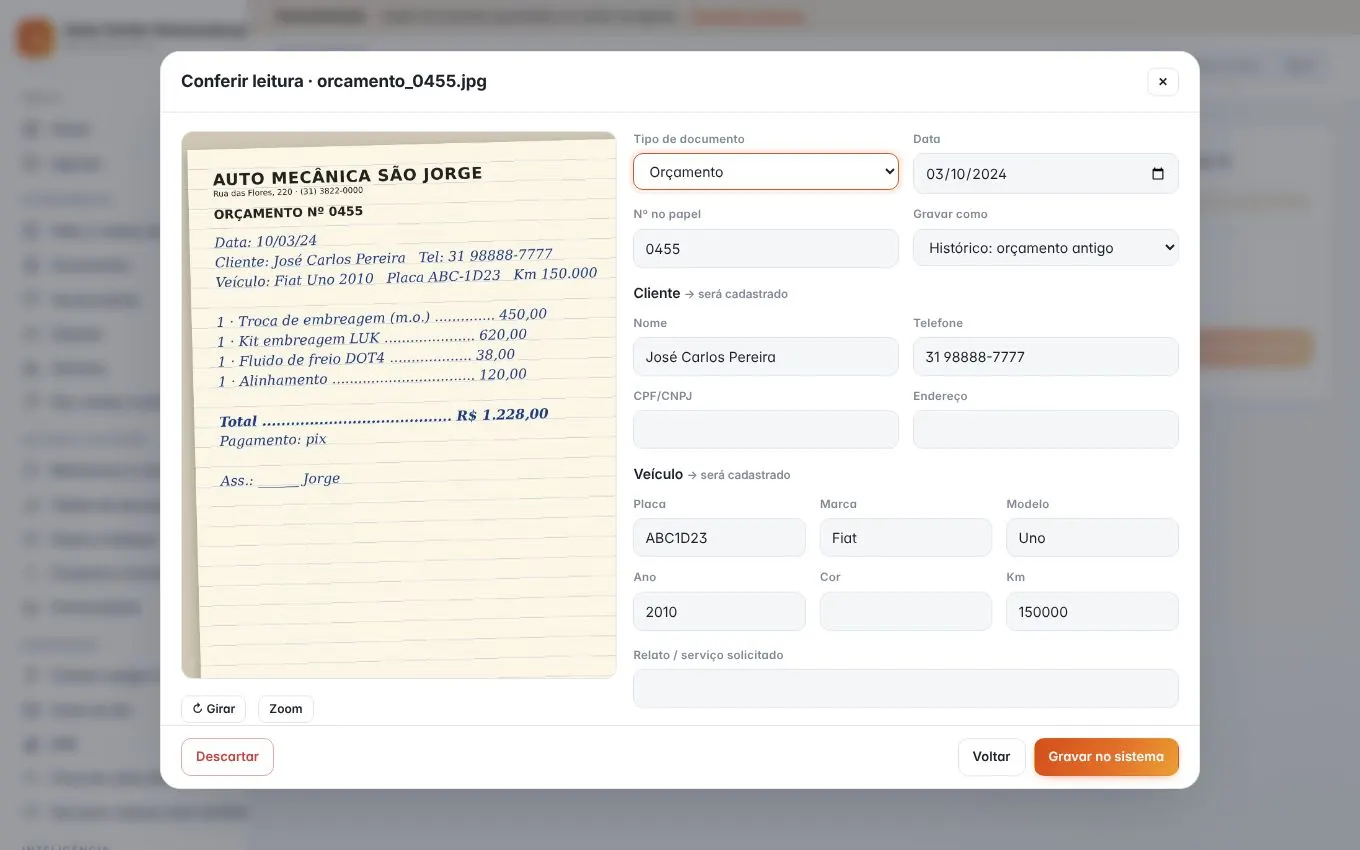Open the Tipo de documento dropdown
Image resolution: width=1360 pixels, height=850 pixels.
(766, 172)
